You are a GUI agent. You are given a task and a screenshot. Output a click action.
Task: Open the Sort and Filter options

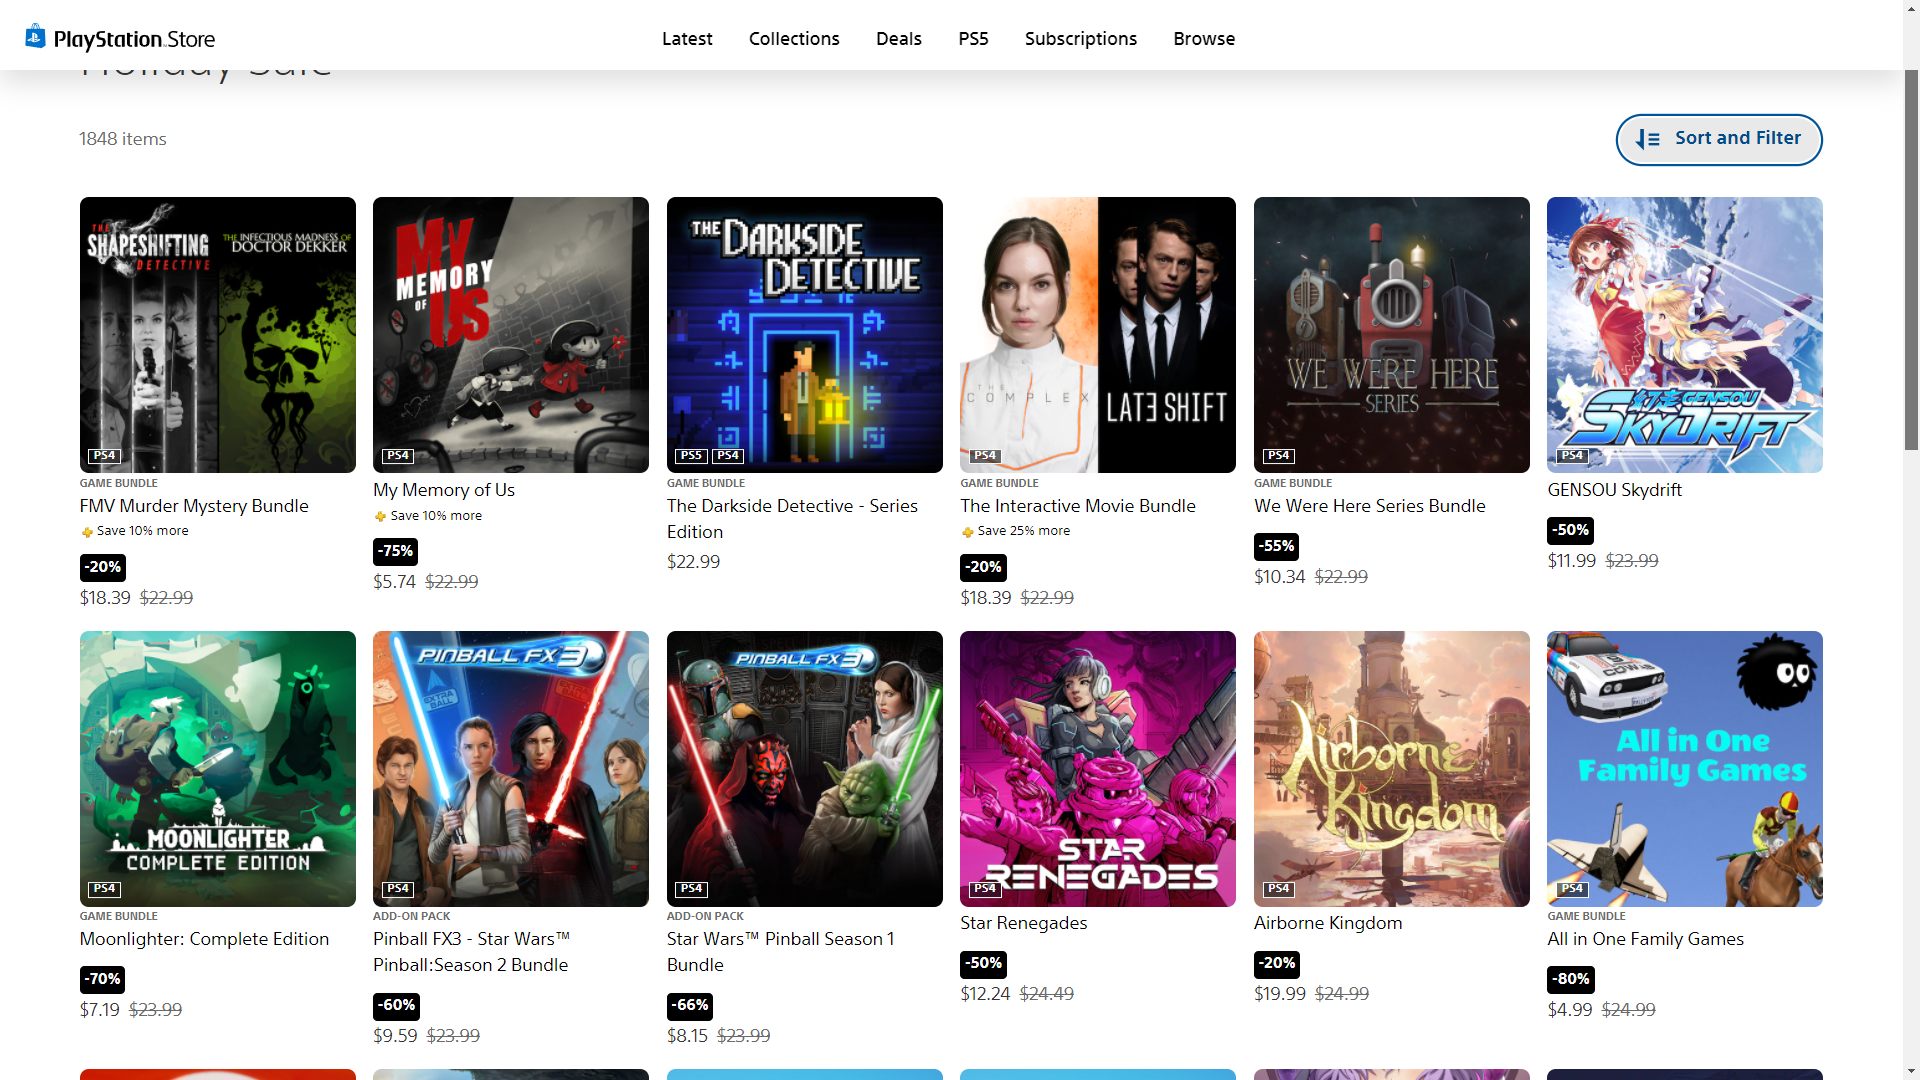coord(1718,139)
